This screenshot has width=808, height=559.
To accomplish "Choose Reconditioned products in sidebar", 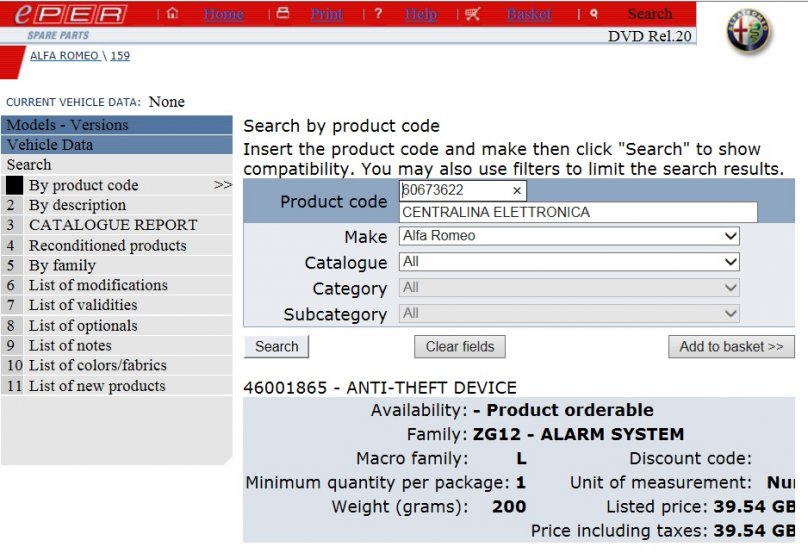I will click(x=107, y=245).
